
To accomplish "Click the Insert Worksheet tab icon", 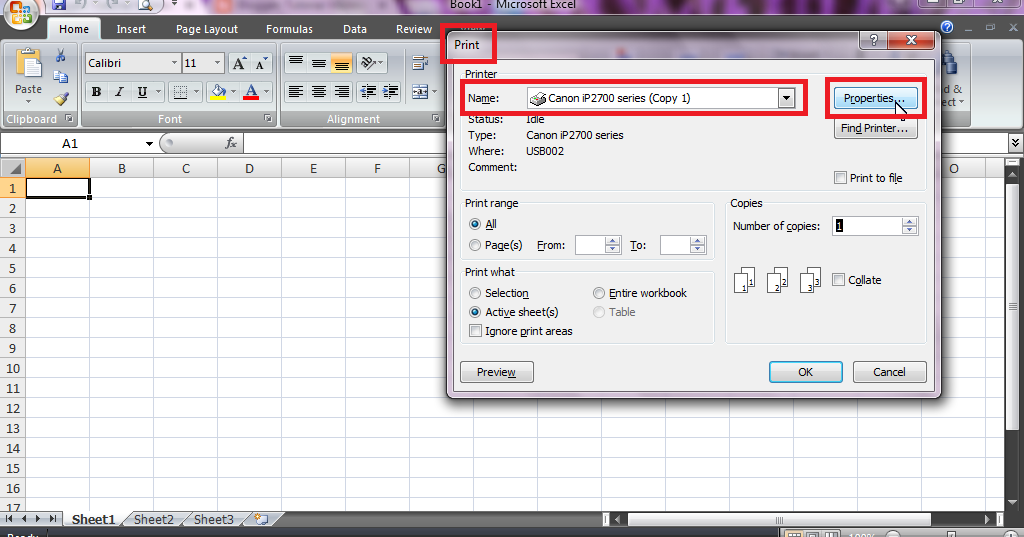I will pyautogui.click(x=261, y=519).
